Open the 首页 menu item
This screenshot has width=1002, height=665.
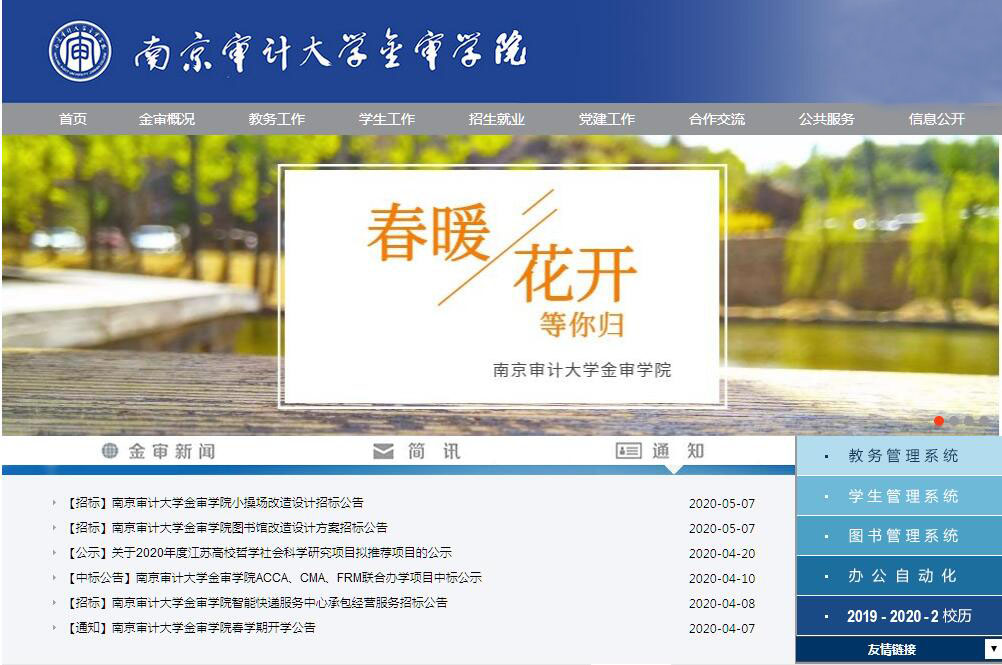point(73,119)
